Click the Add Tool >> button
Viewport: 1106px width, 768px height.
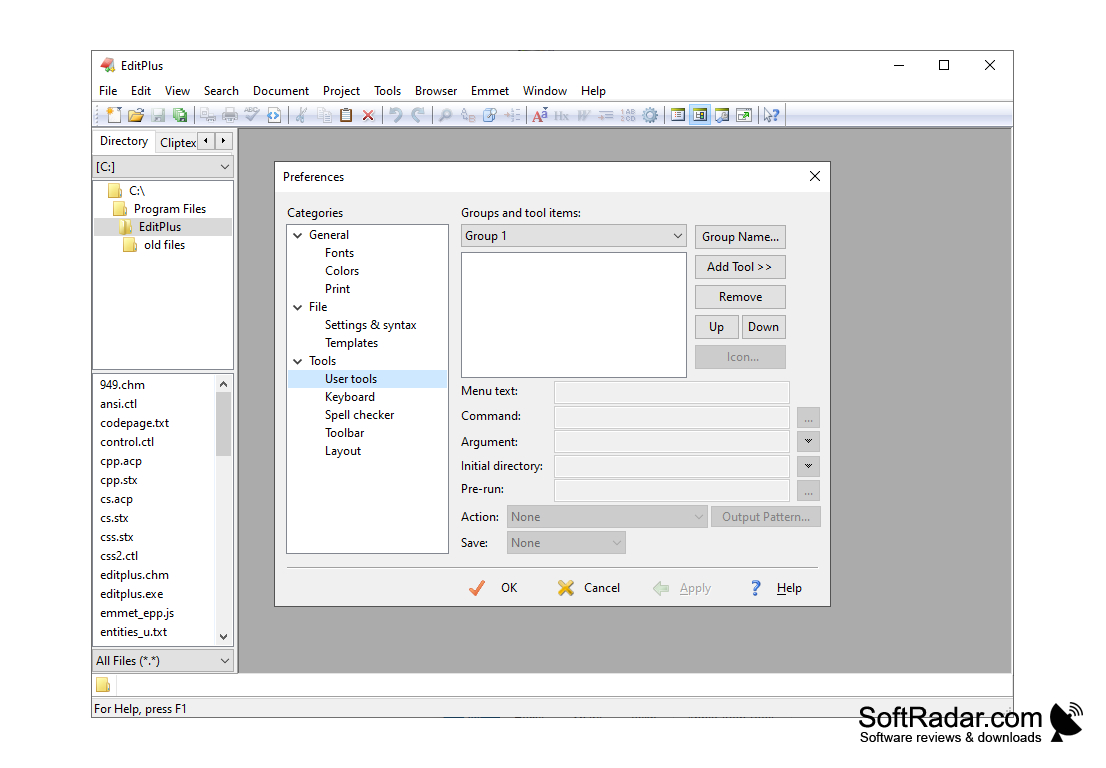click(x=740, y=267)
